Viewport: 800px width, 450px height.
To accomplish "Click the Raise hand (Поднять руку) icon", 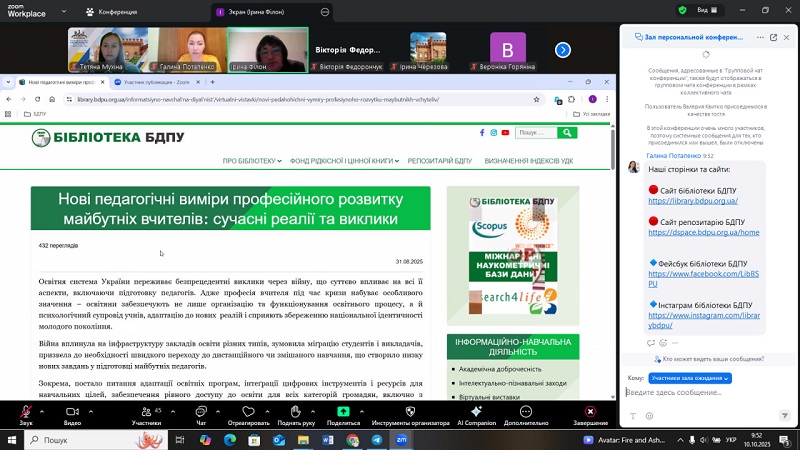I will [296, 411].
